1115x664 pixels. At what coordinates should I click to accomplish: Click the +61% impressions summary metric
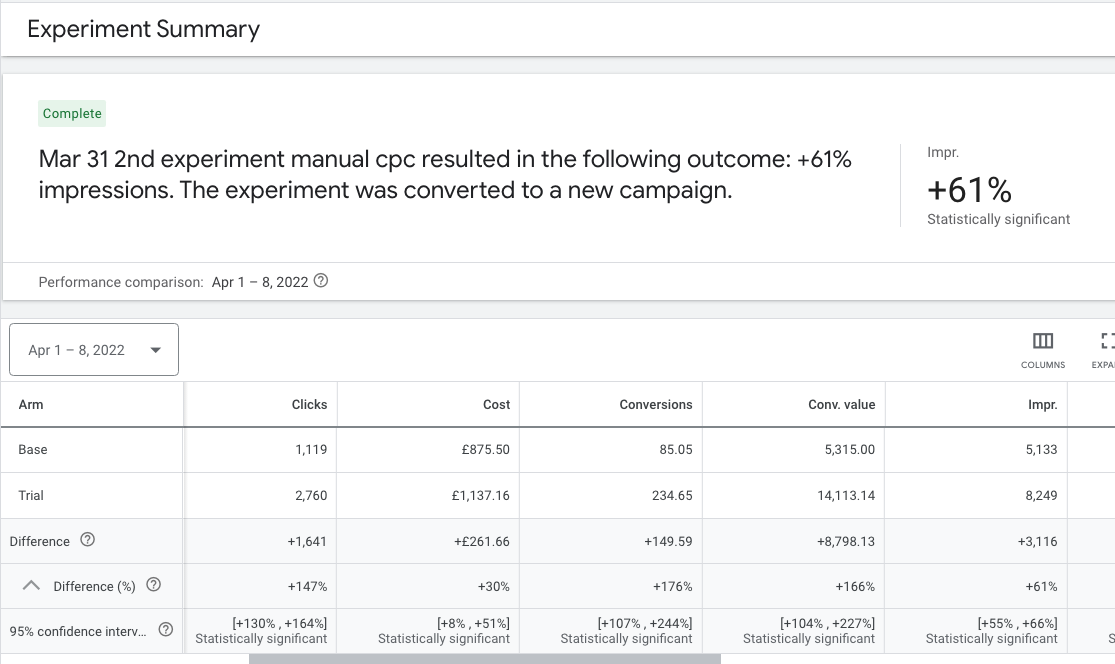click(x=969, y=189)
